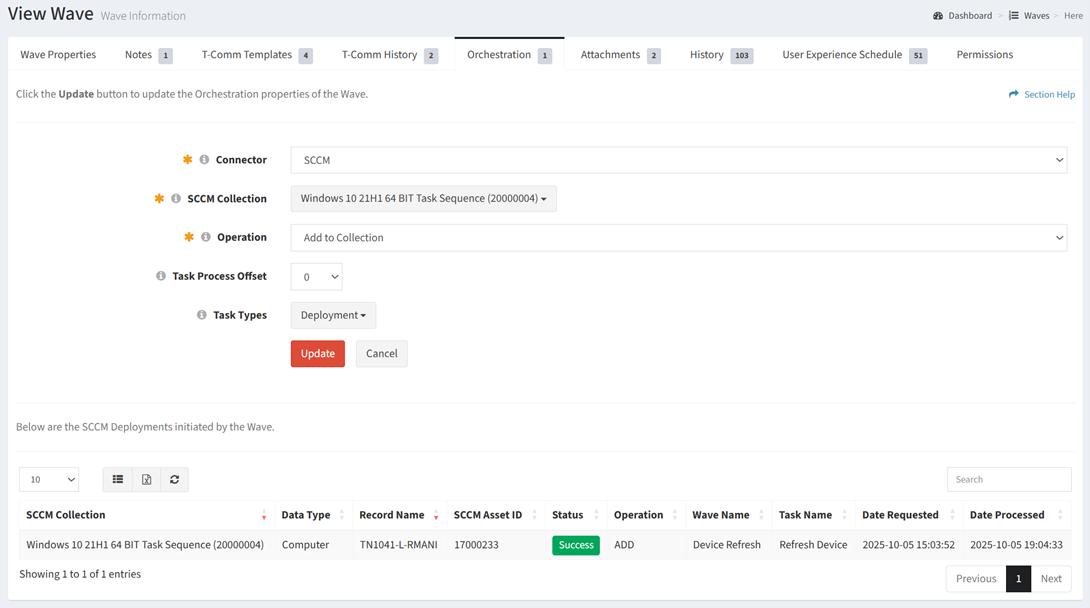Image resolution: width=1090 pixels, height=608 pixels.
Task: Expand the Task Types Deployment dropdown
Action: (x=333, y=316)
